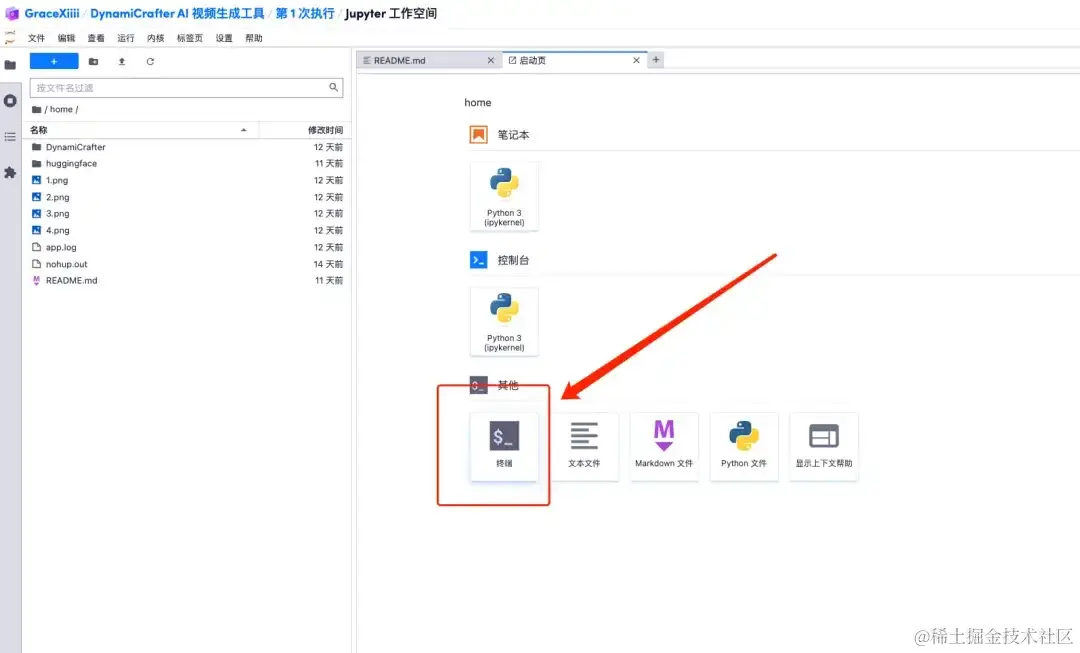The image size is (1080, 653).
Task: Select the DynamiCrafter folder
Action: click(x=186, y=147)
